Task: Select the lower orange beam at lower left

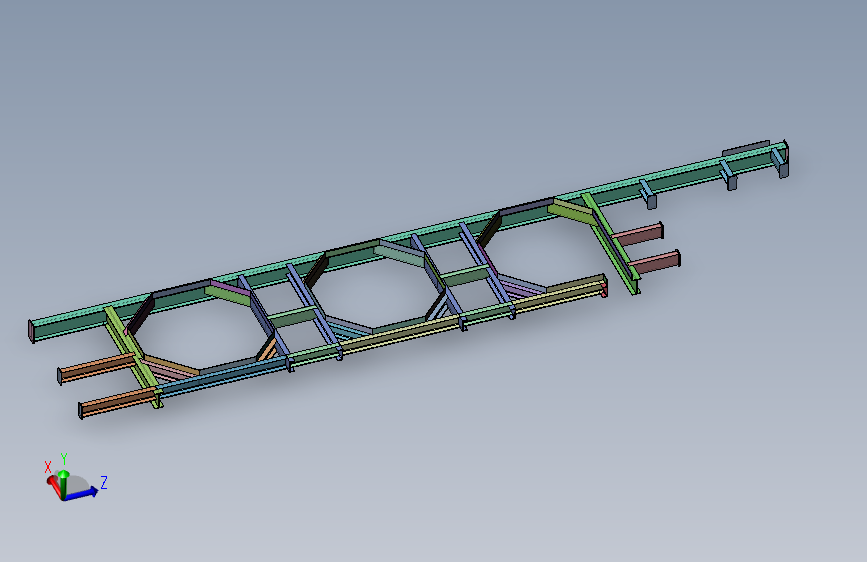Action: (118, 402)
